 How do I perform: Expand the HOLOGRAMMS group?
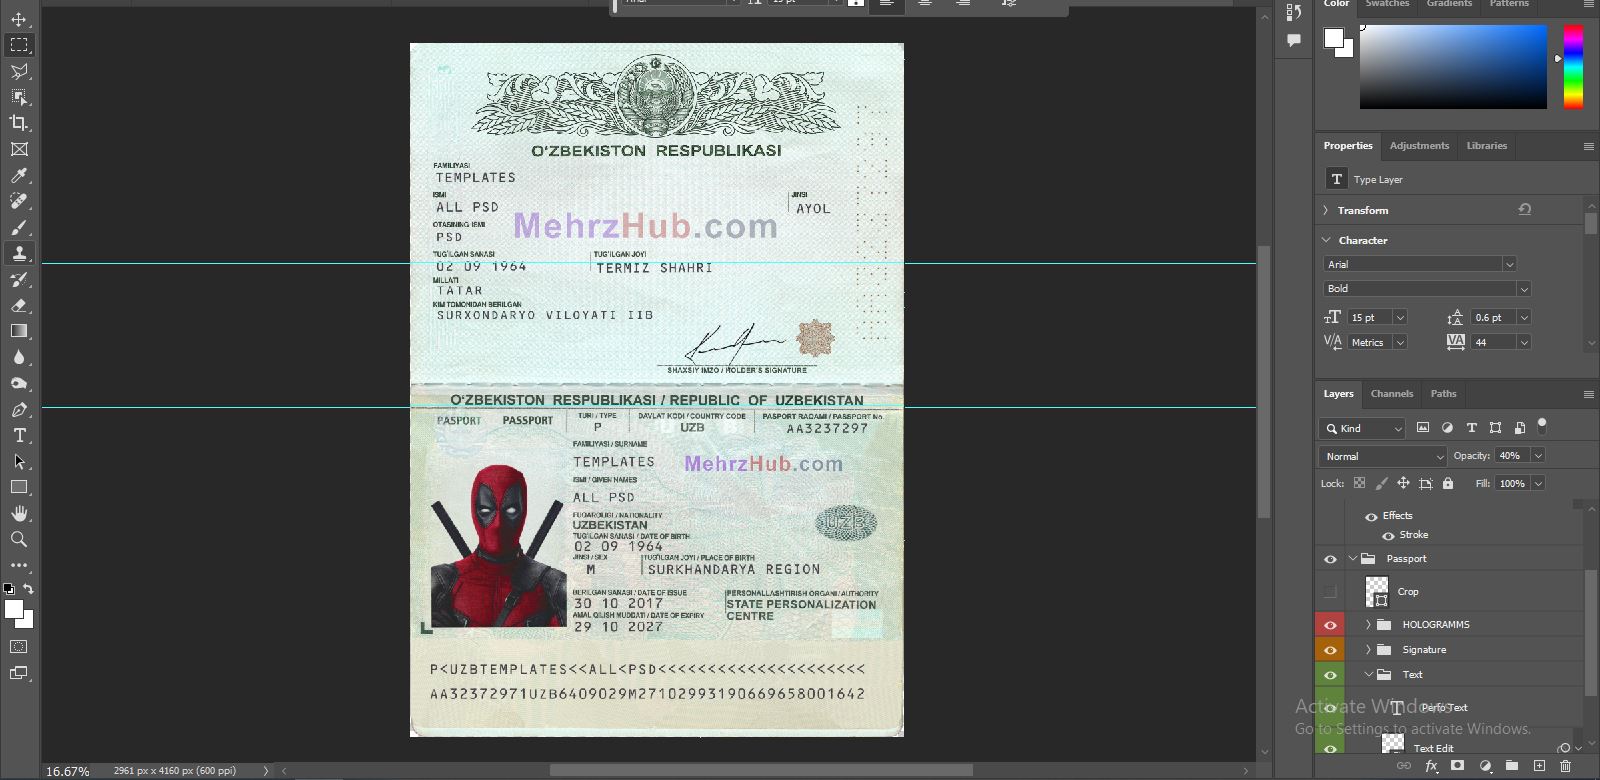coord(1368,625)
